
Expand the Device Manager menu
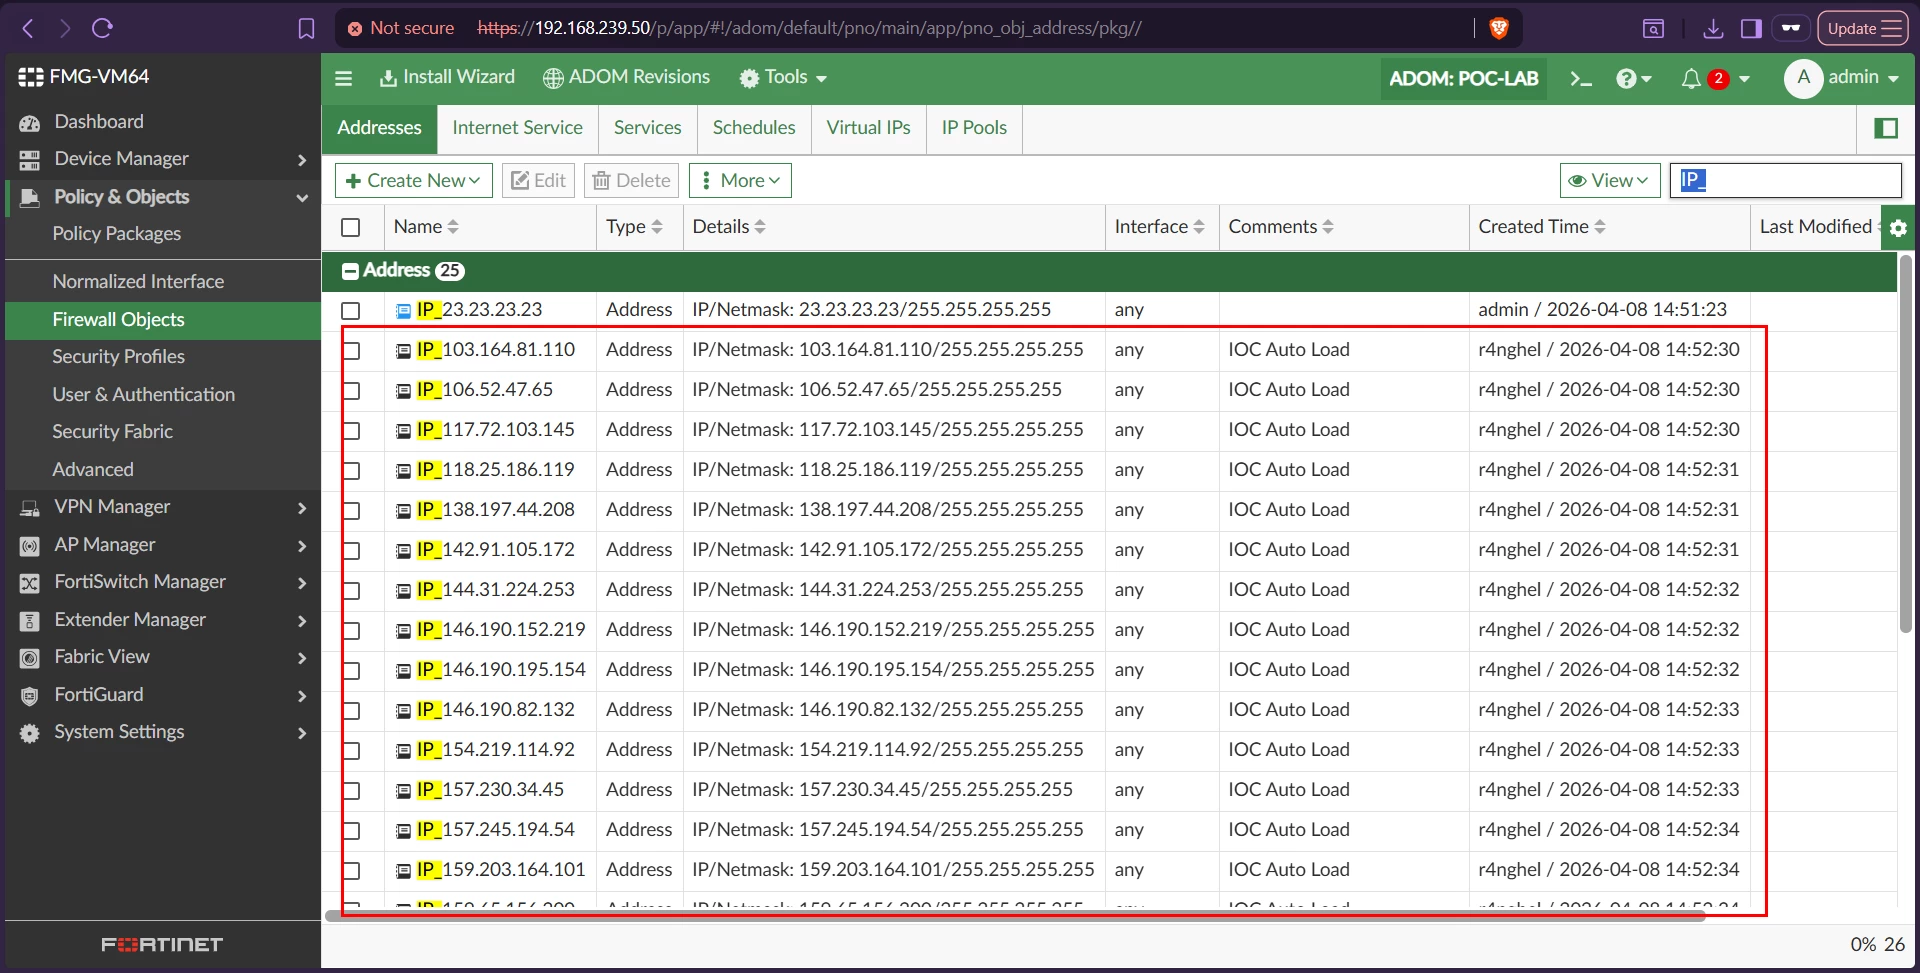302,160
